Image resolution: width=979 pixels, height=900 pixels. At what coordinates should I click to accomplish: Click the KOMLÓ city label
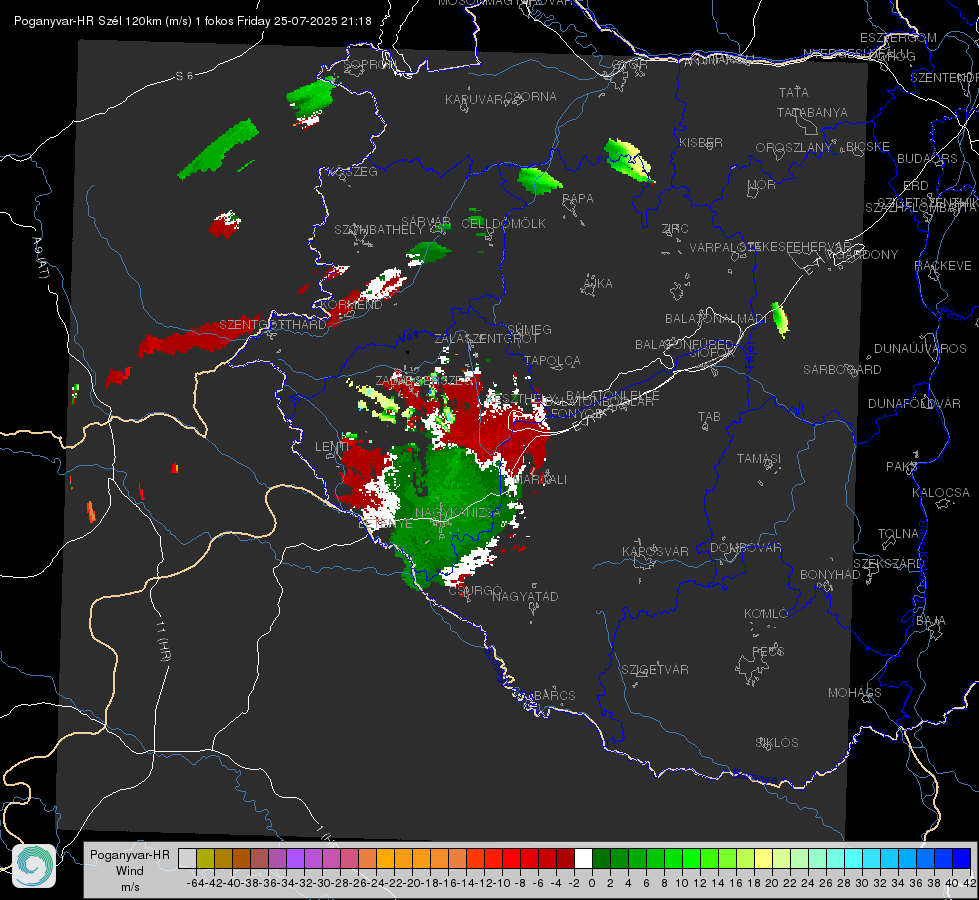click(765, 614)
